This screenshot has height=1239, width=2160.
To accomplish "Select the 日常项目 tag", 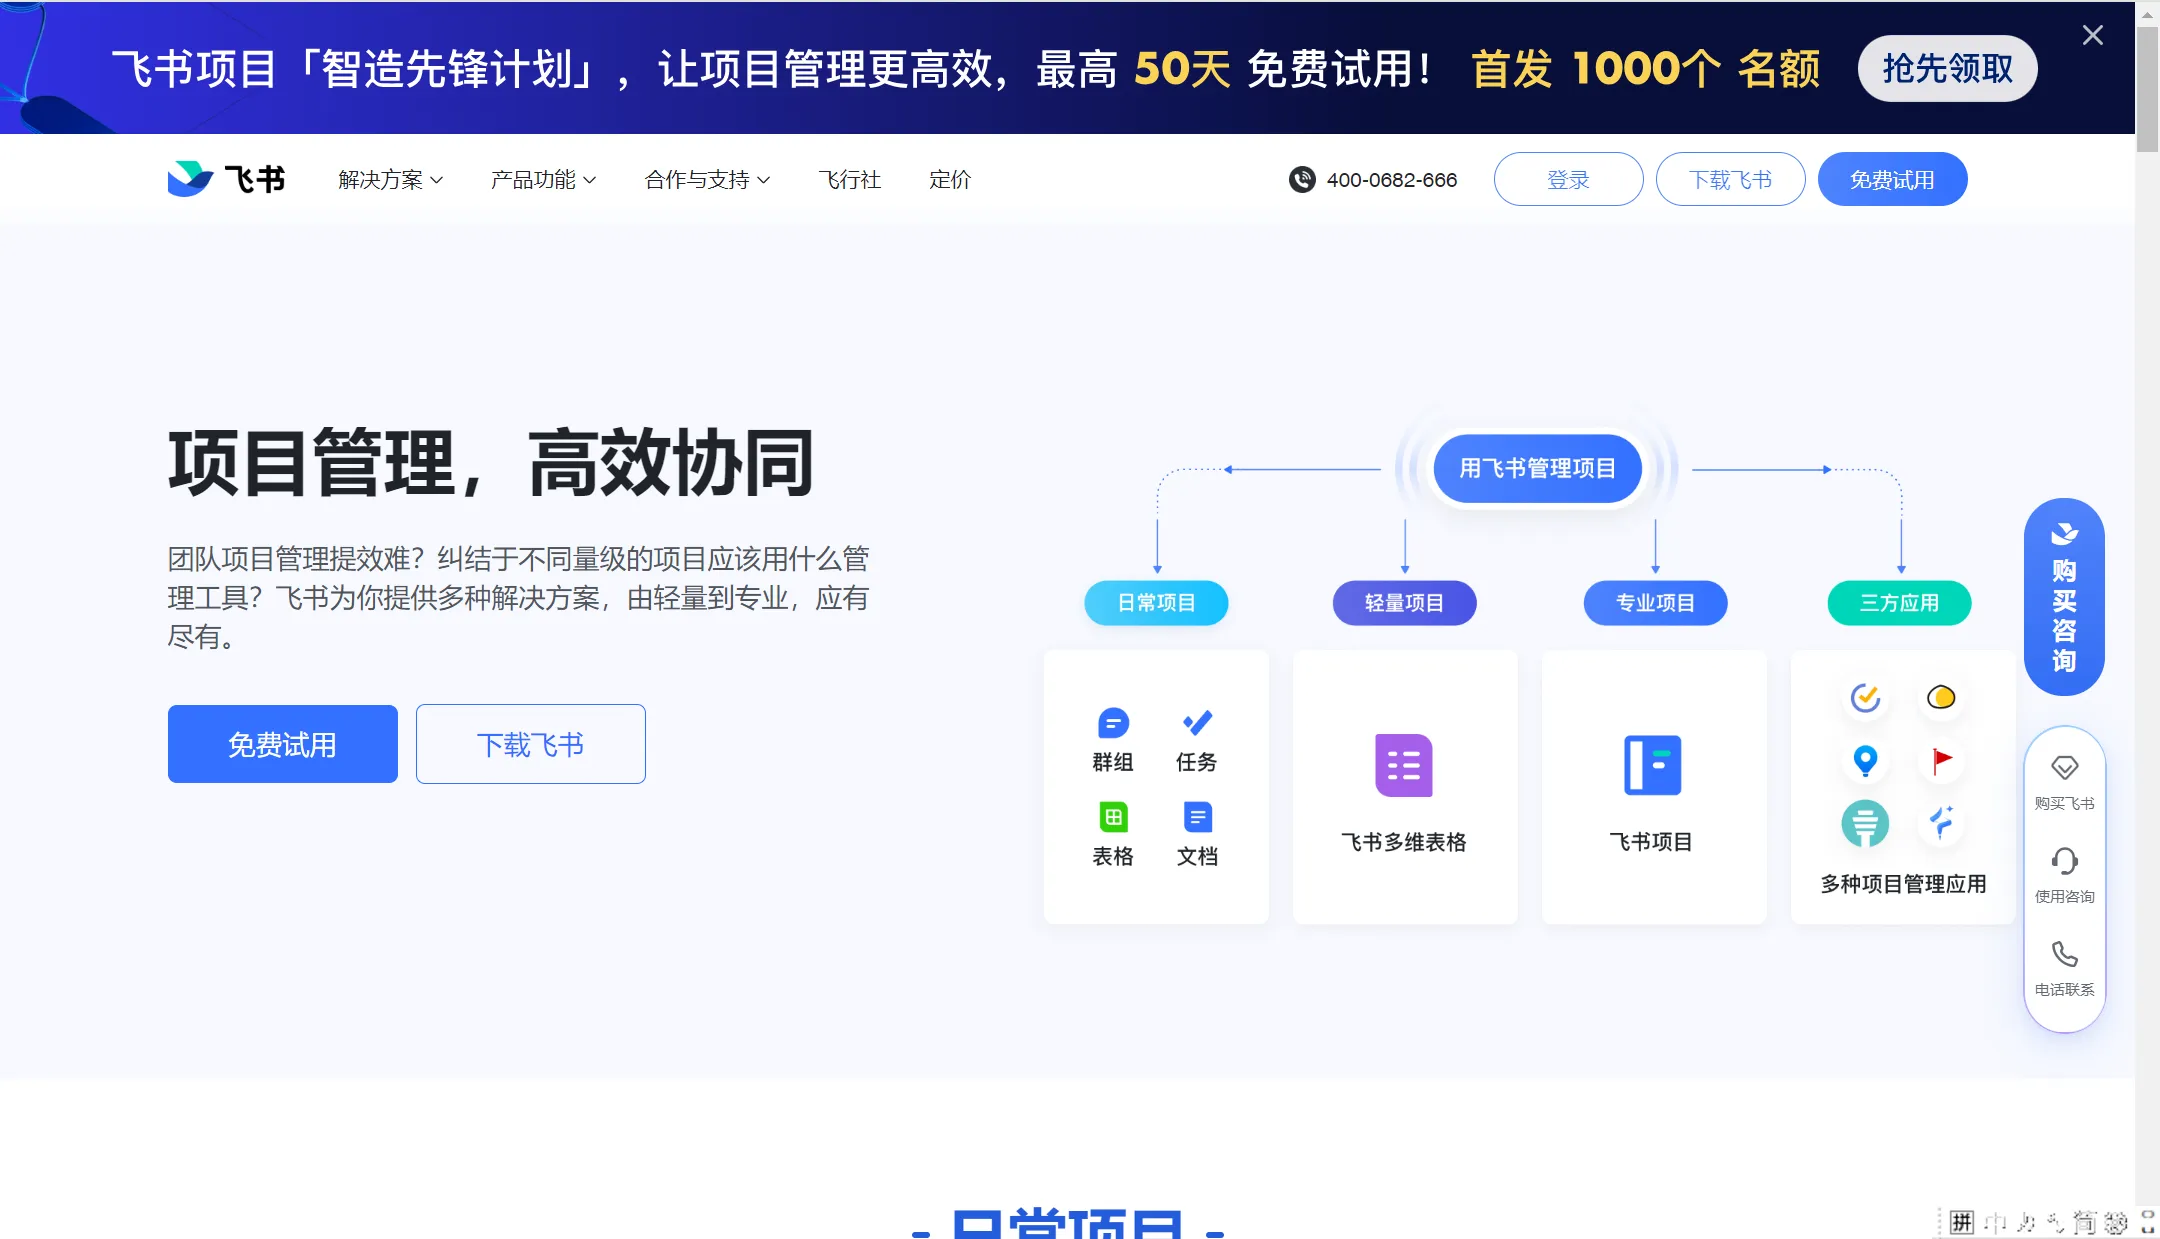I will [1156, 603].
